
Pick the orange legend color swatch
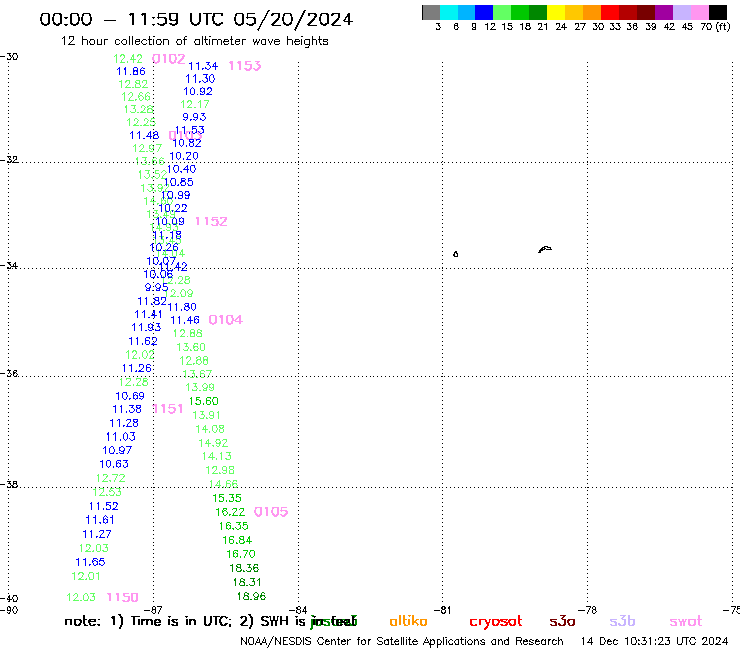(591, 12)
